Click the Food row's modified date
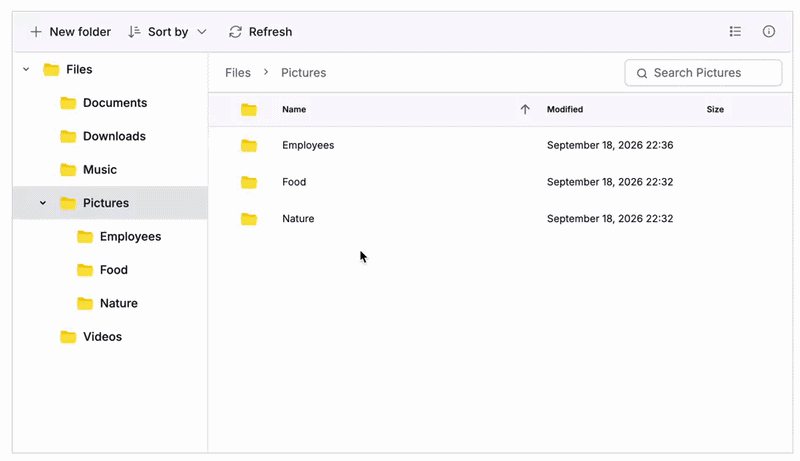This screenshot has height=461, width=800. tap(610, 182)
